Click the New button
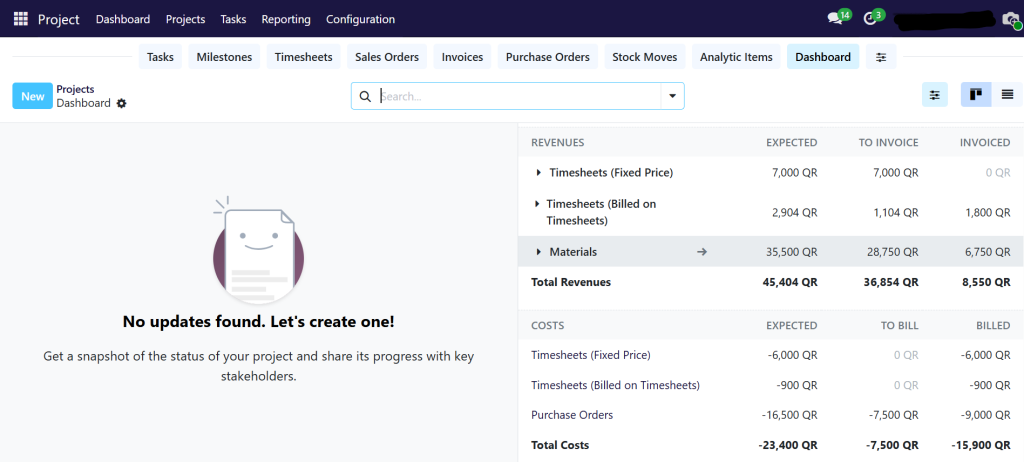The height and width of the screenshot is (462, 1024). tap(33, 96)
